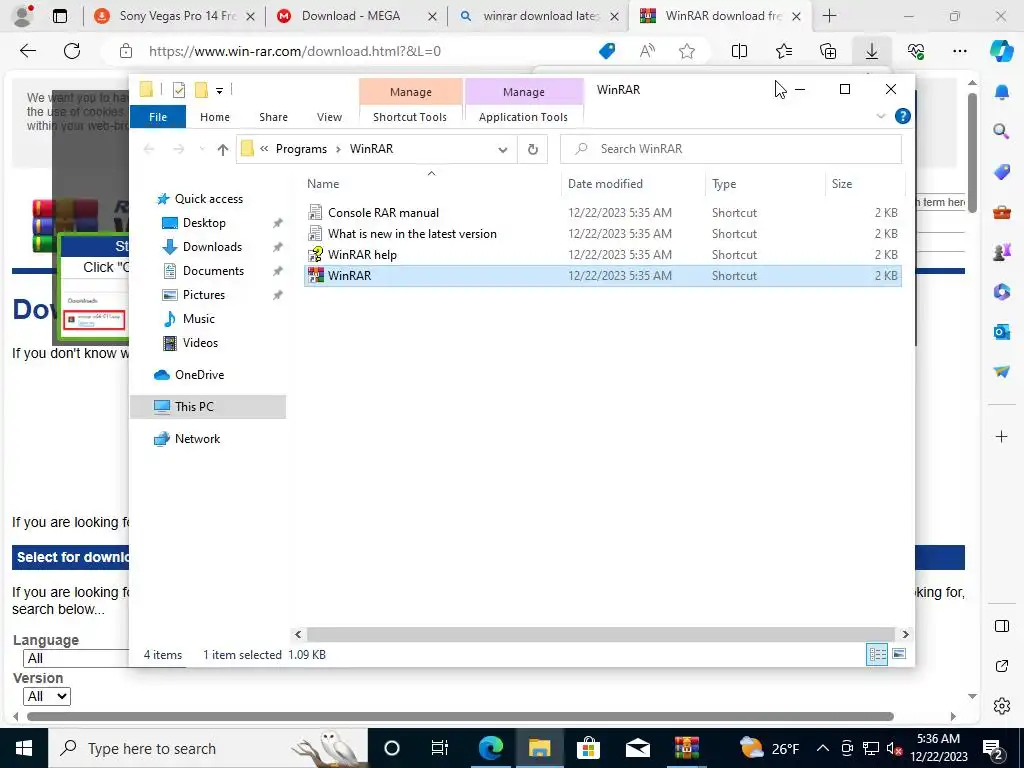Open recent locations dropdown arrow
This screenshot has width=1024, height=768.
202,150
